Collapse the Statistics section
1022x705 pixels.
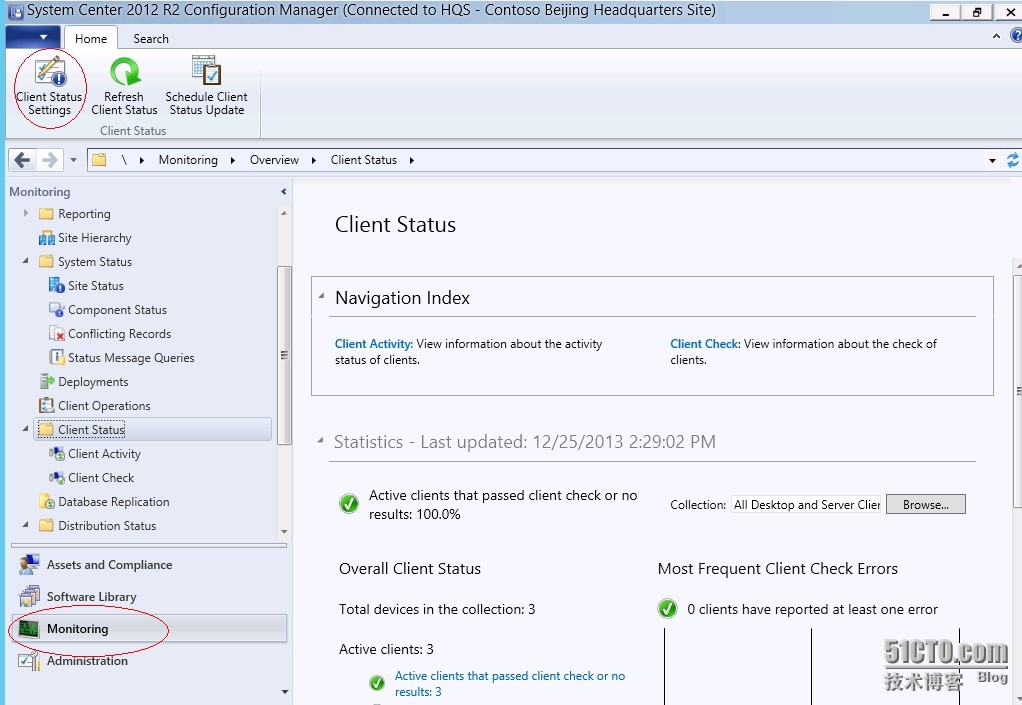[320, 440]
